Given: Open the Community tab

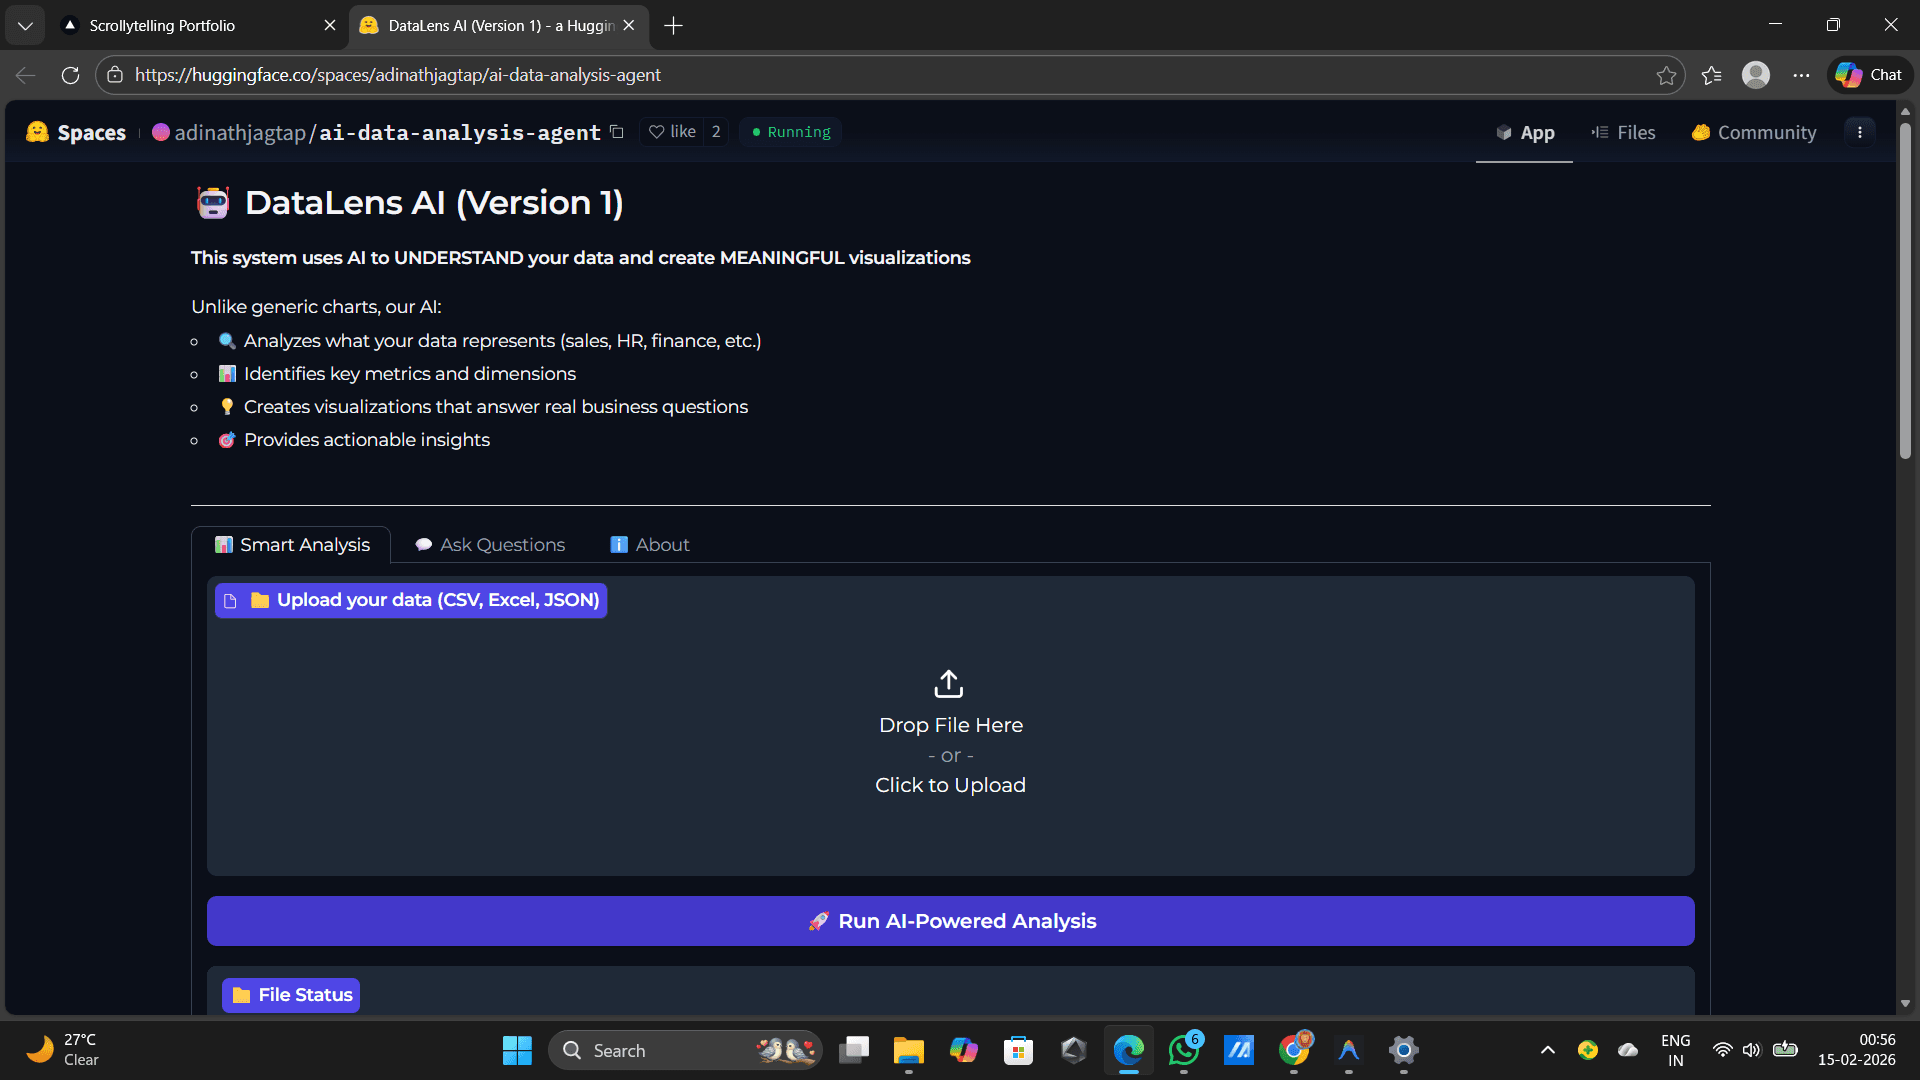Looking at the screenshot, I should coord(1753,133).
